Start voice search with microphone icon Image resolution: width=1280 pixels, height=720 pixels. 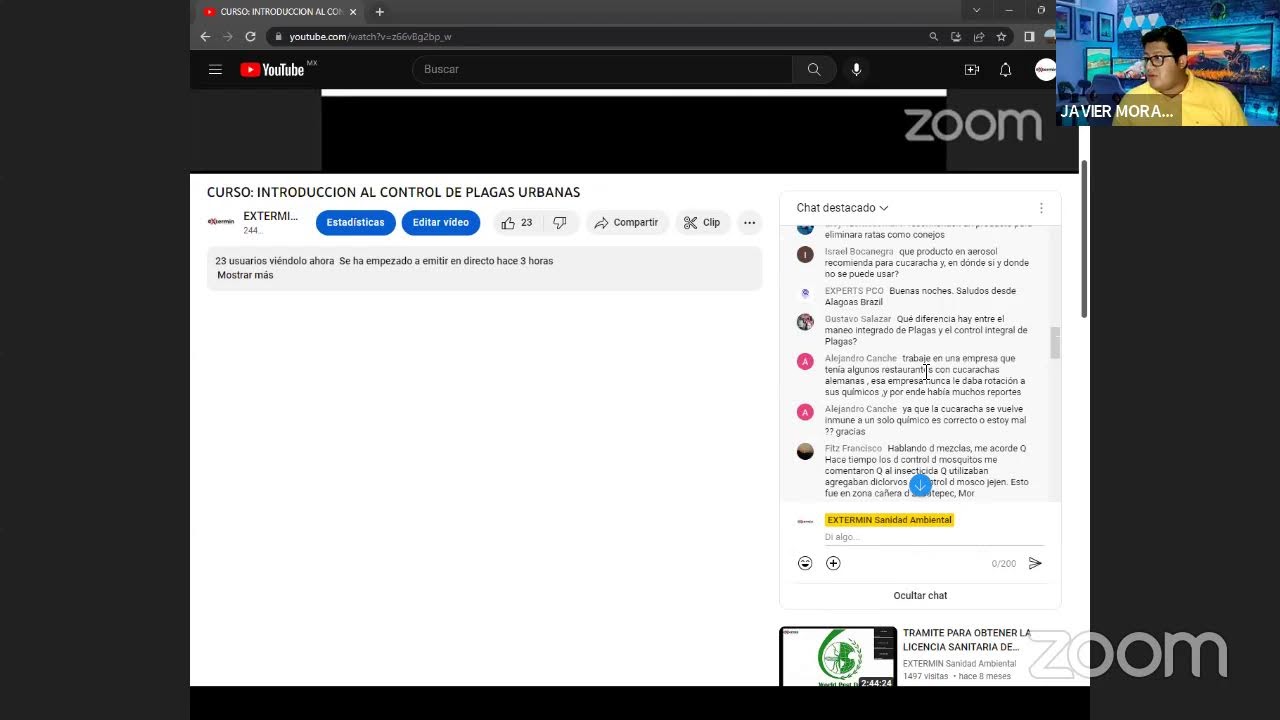click(x=856, y=69)
